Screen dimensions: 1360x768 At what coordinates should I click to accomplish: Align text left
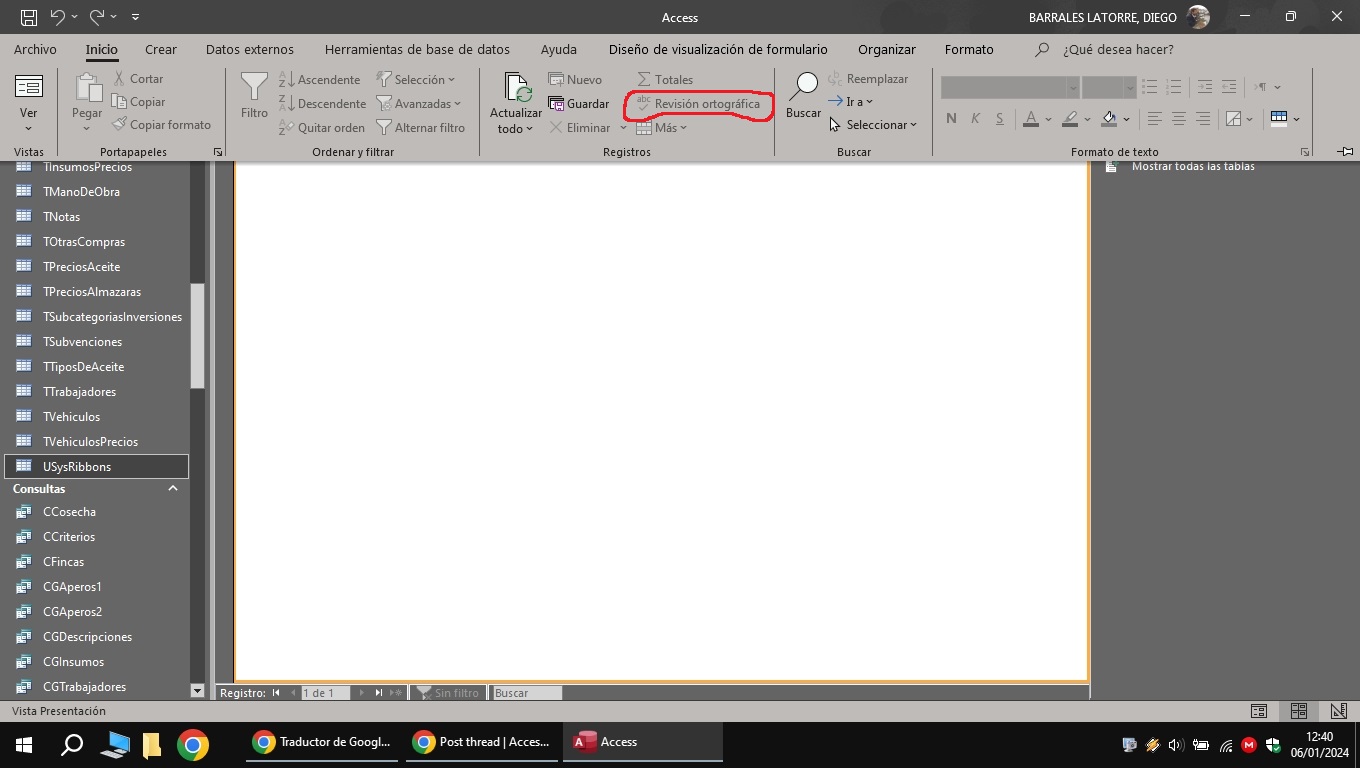point(1154,118)
